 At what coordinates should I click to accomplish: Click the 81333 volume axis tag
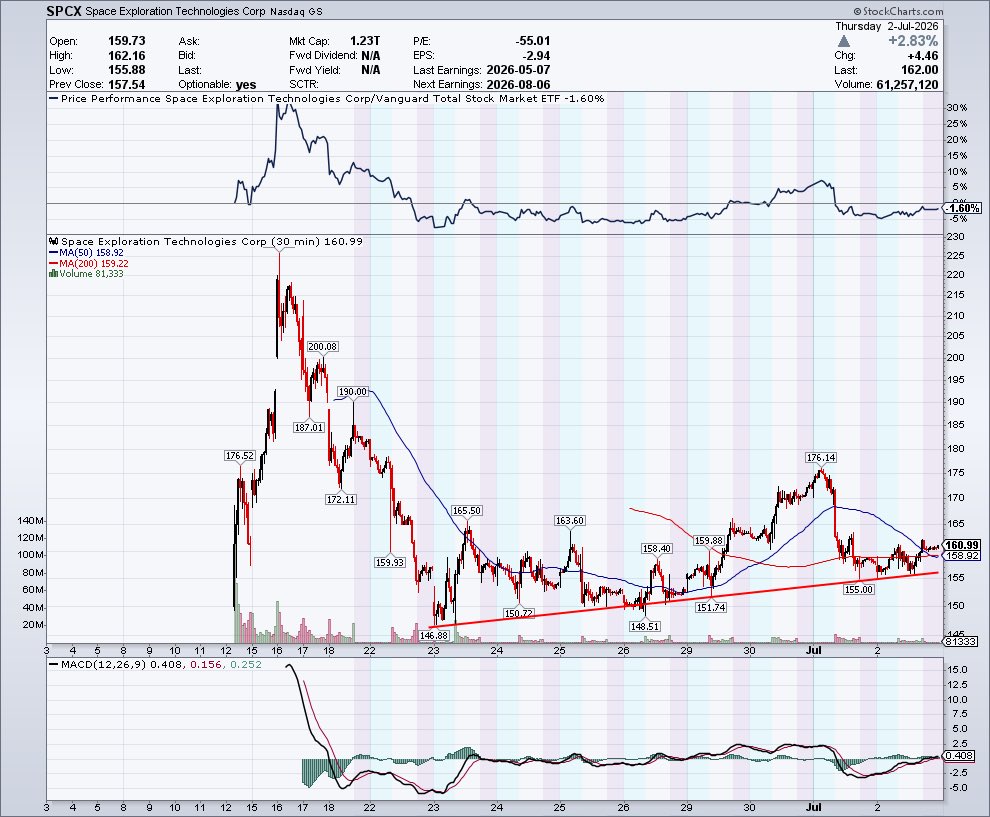tap(962, 641)
